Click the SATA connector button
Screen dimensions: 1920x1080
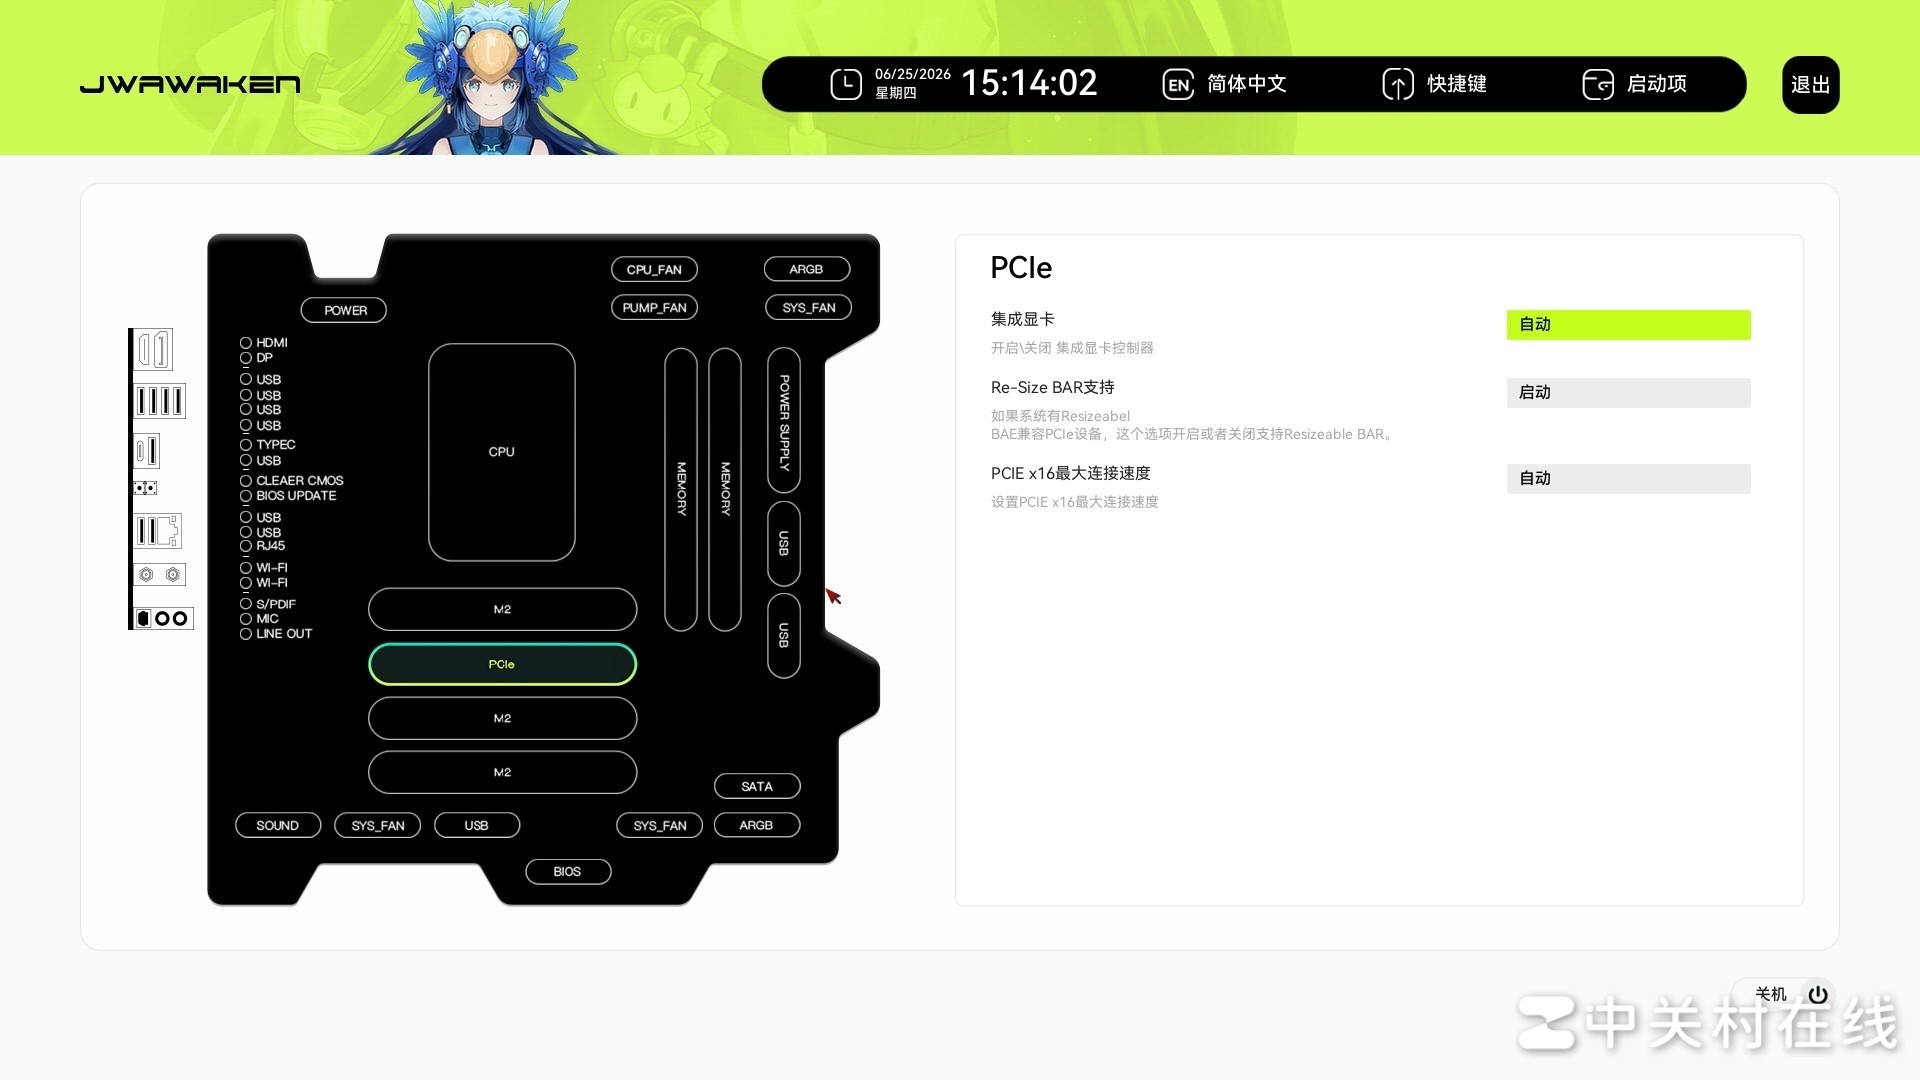click(x=757, y=787)
